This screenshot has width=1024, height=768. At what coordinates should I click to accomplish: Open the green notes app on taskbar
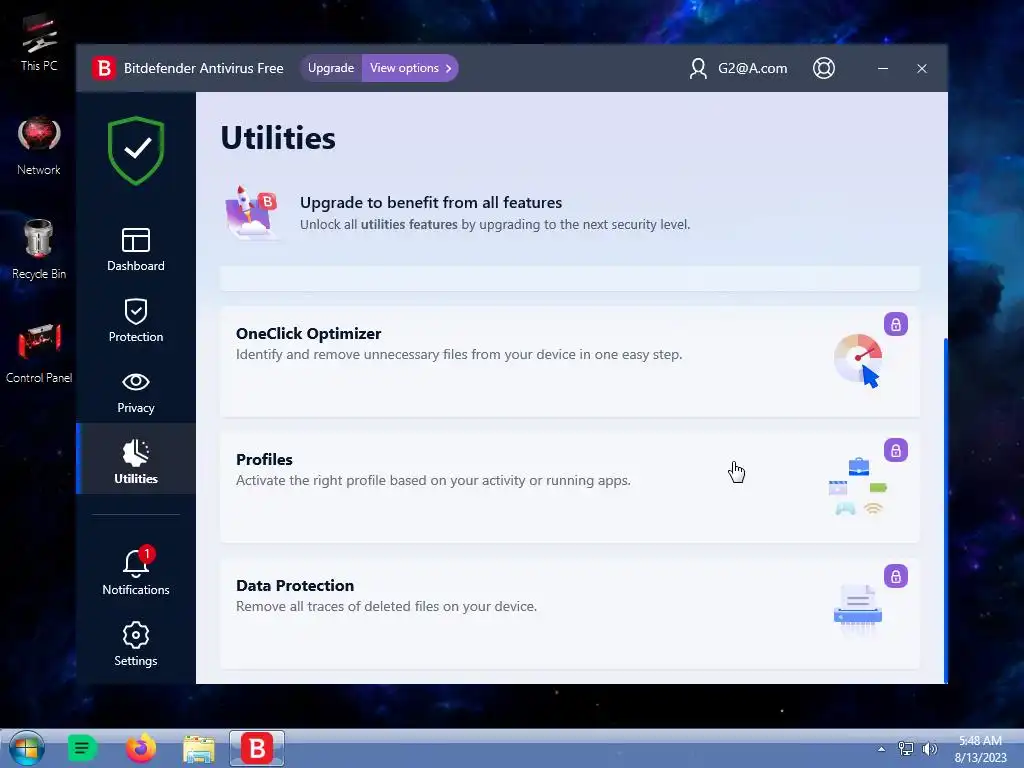pos(82,748)
